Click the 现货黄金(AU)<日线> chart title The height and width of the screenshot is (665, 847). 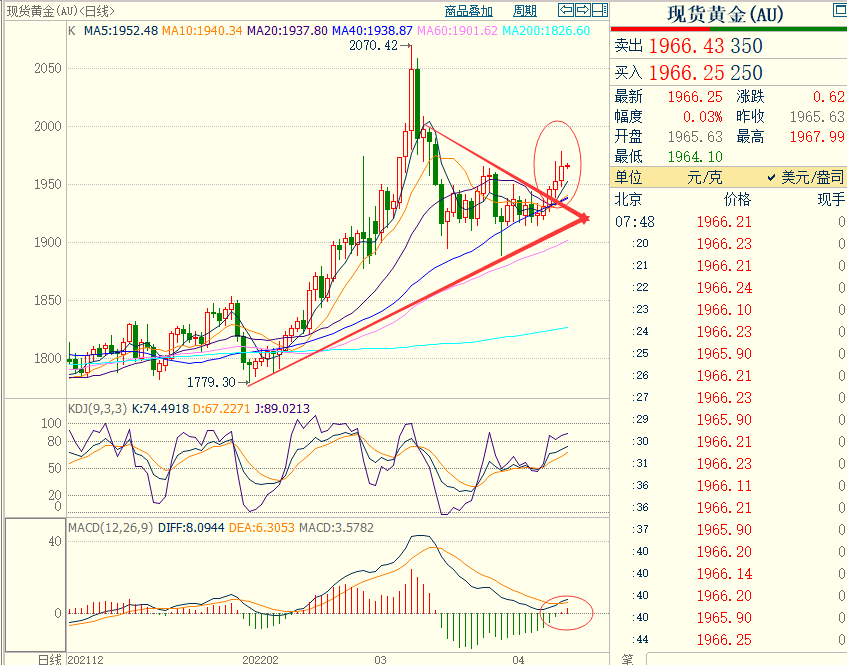[x=60, y=11]
